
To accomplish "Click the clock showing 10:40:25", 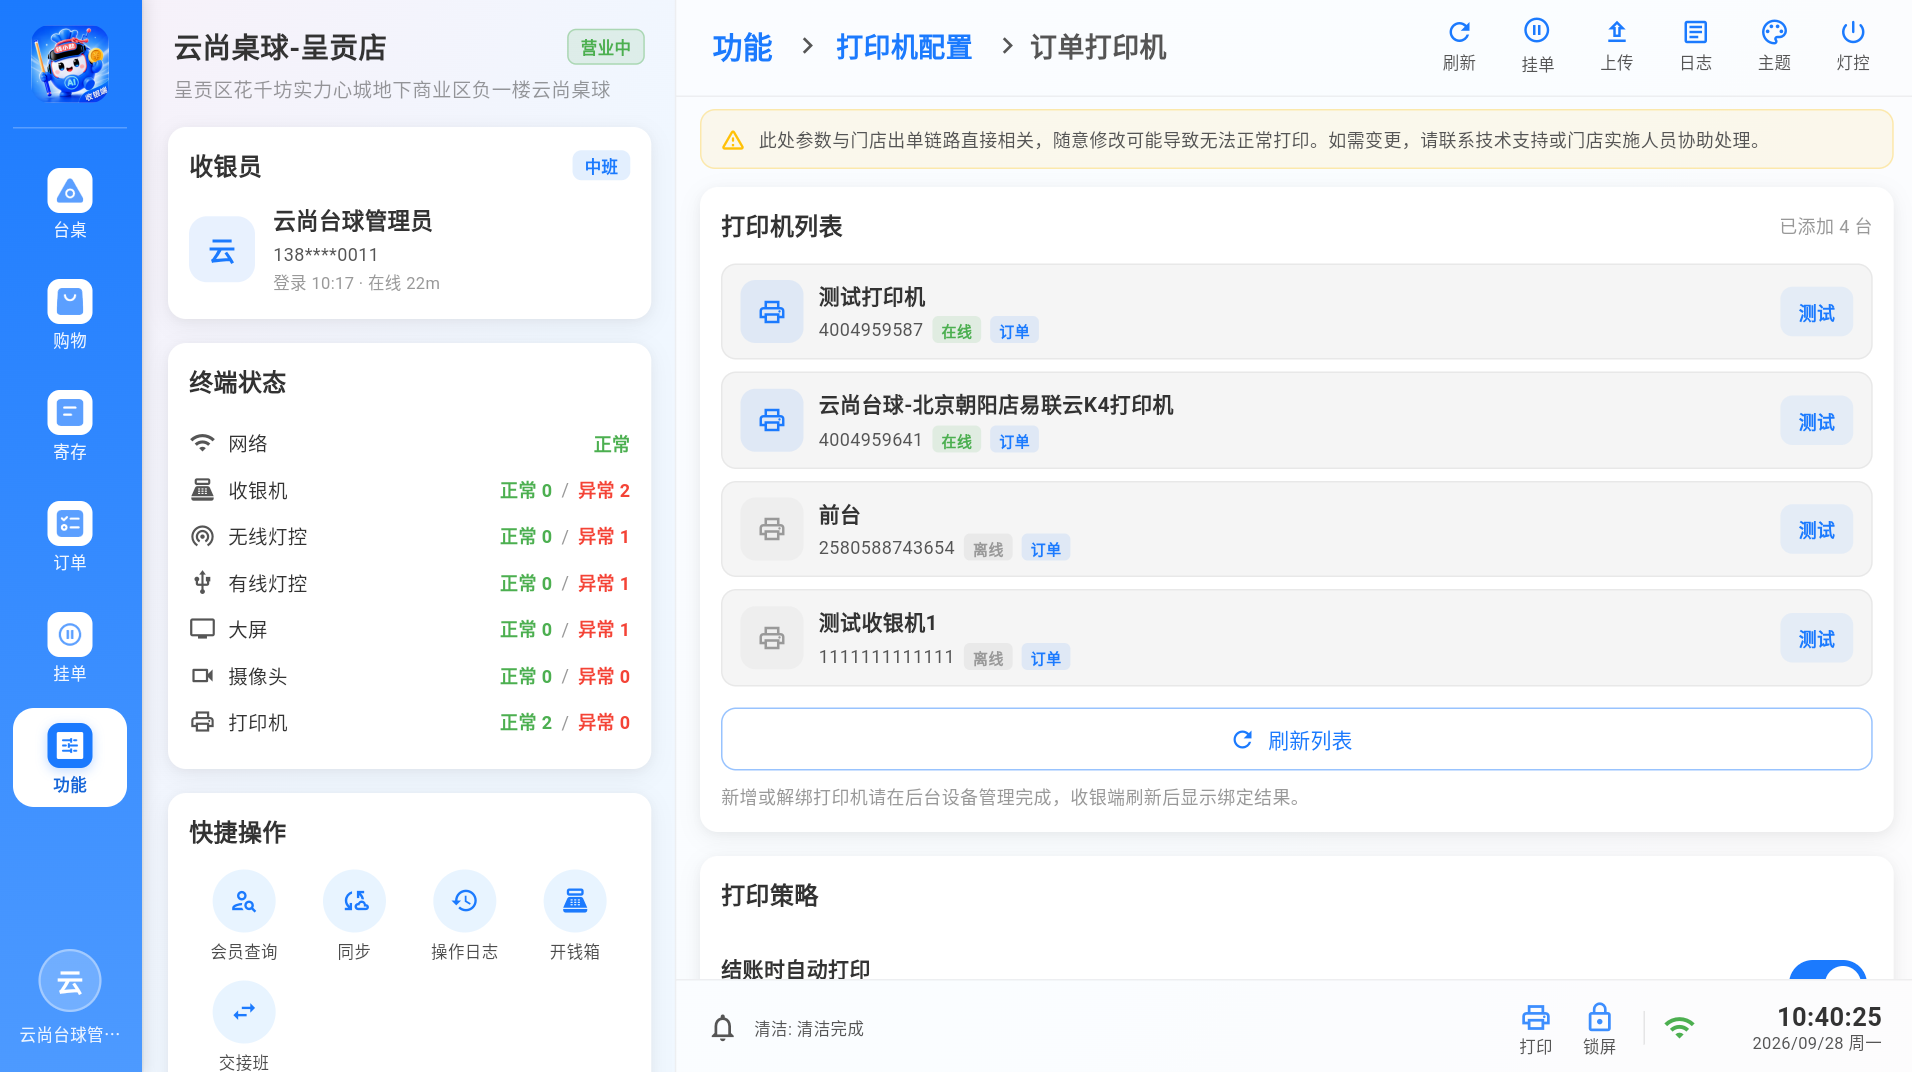I will tap(1829, 1017).
